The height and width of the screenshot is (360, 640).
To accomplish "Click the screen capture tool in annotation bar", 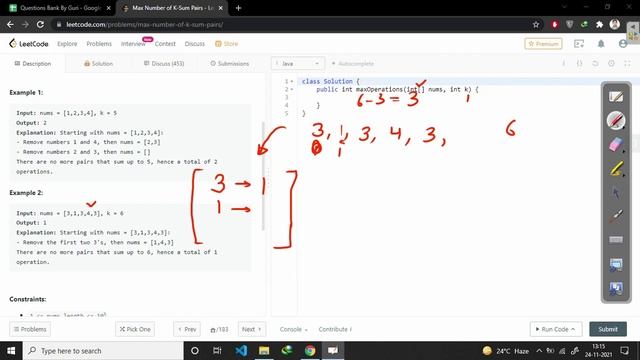I will click(x=616, y=264).
